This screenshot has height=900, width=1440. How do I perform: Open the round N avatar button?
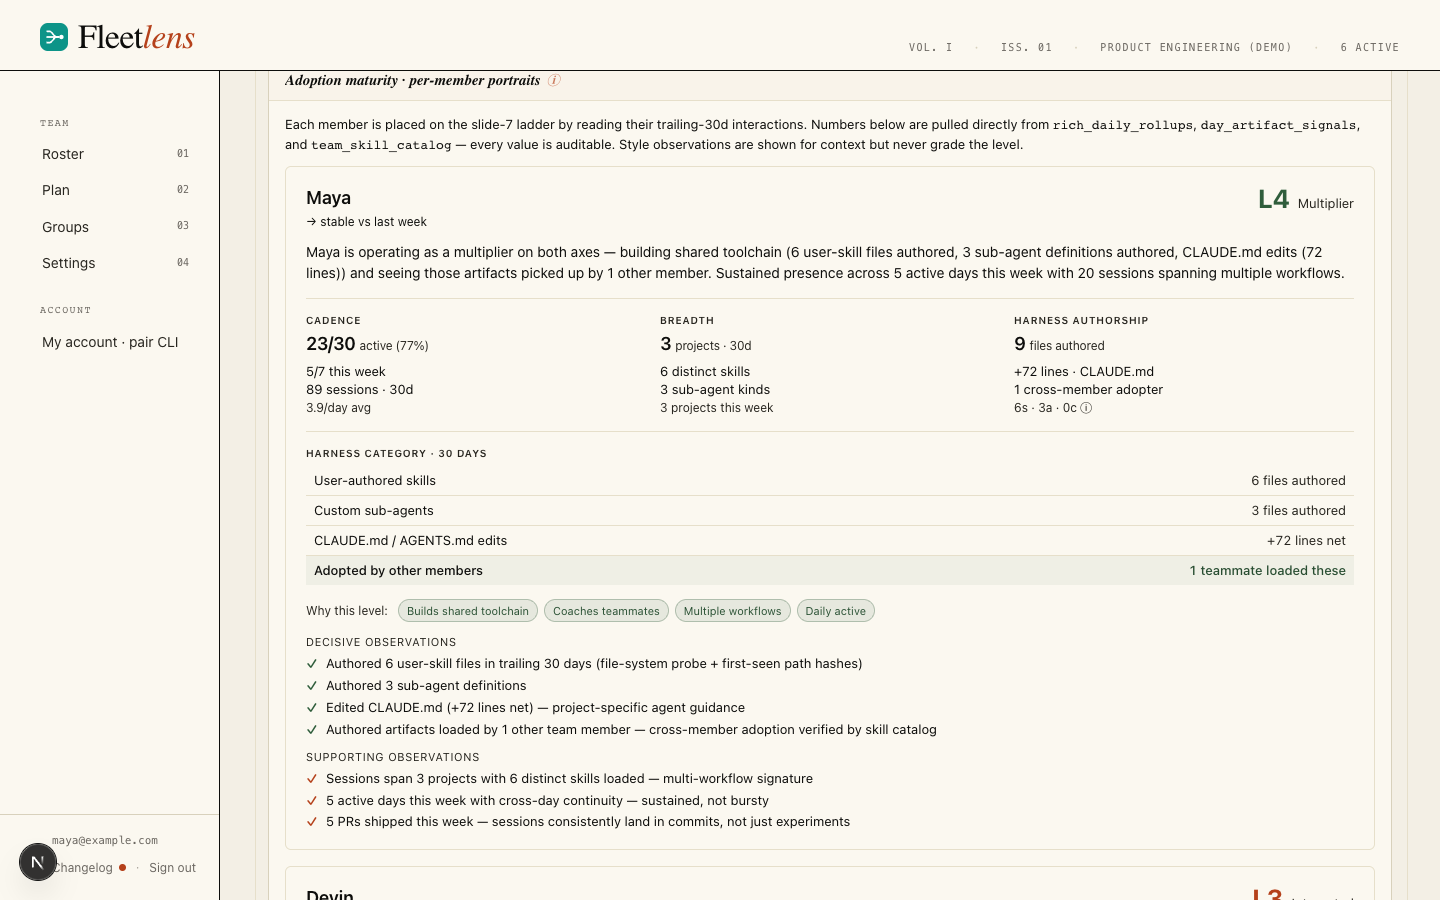click(x=37, y=862)
